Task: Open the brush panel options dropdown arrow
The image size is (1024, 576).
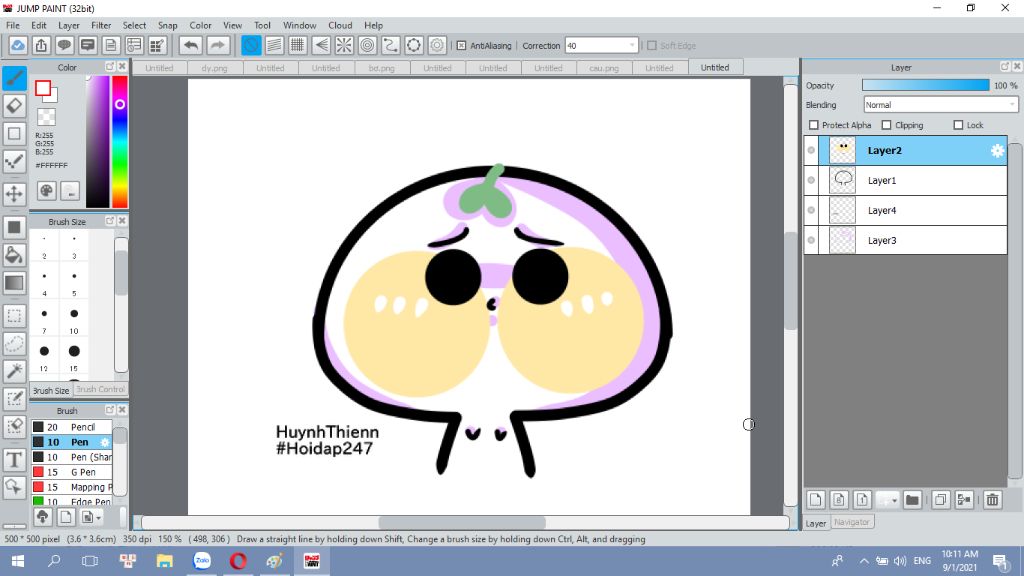Action: point(98,518)
